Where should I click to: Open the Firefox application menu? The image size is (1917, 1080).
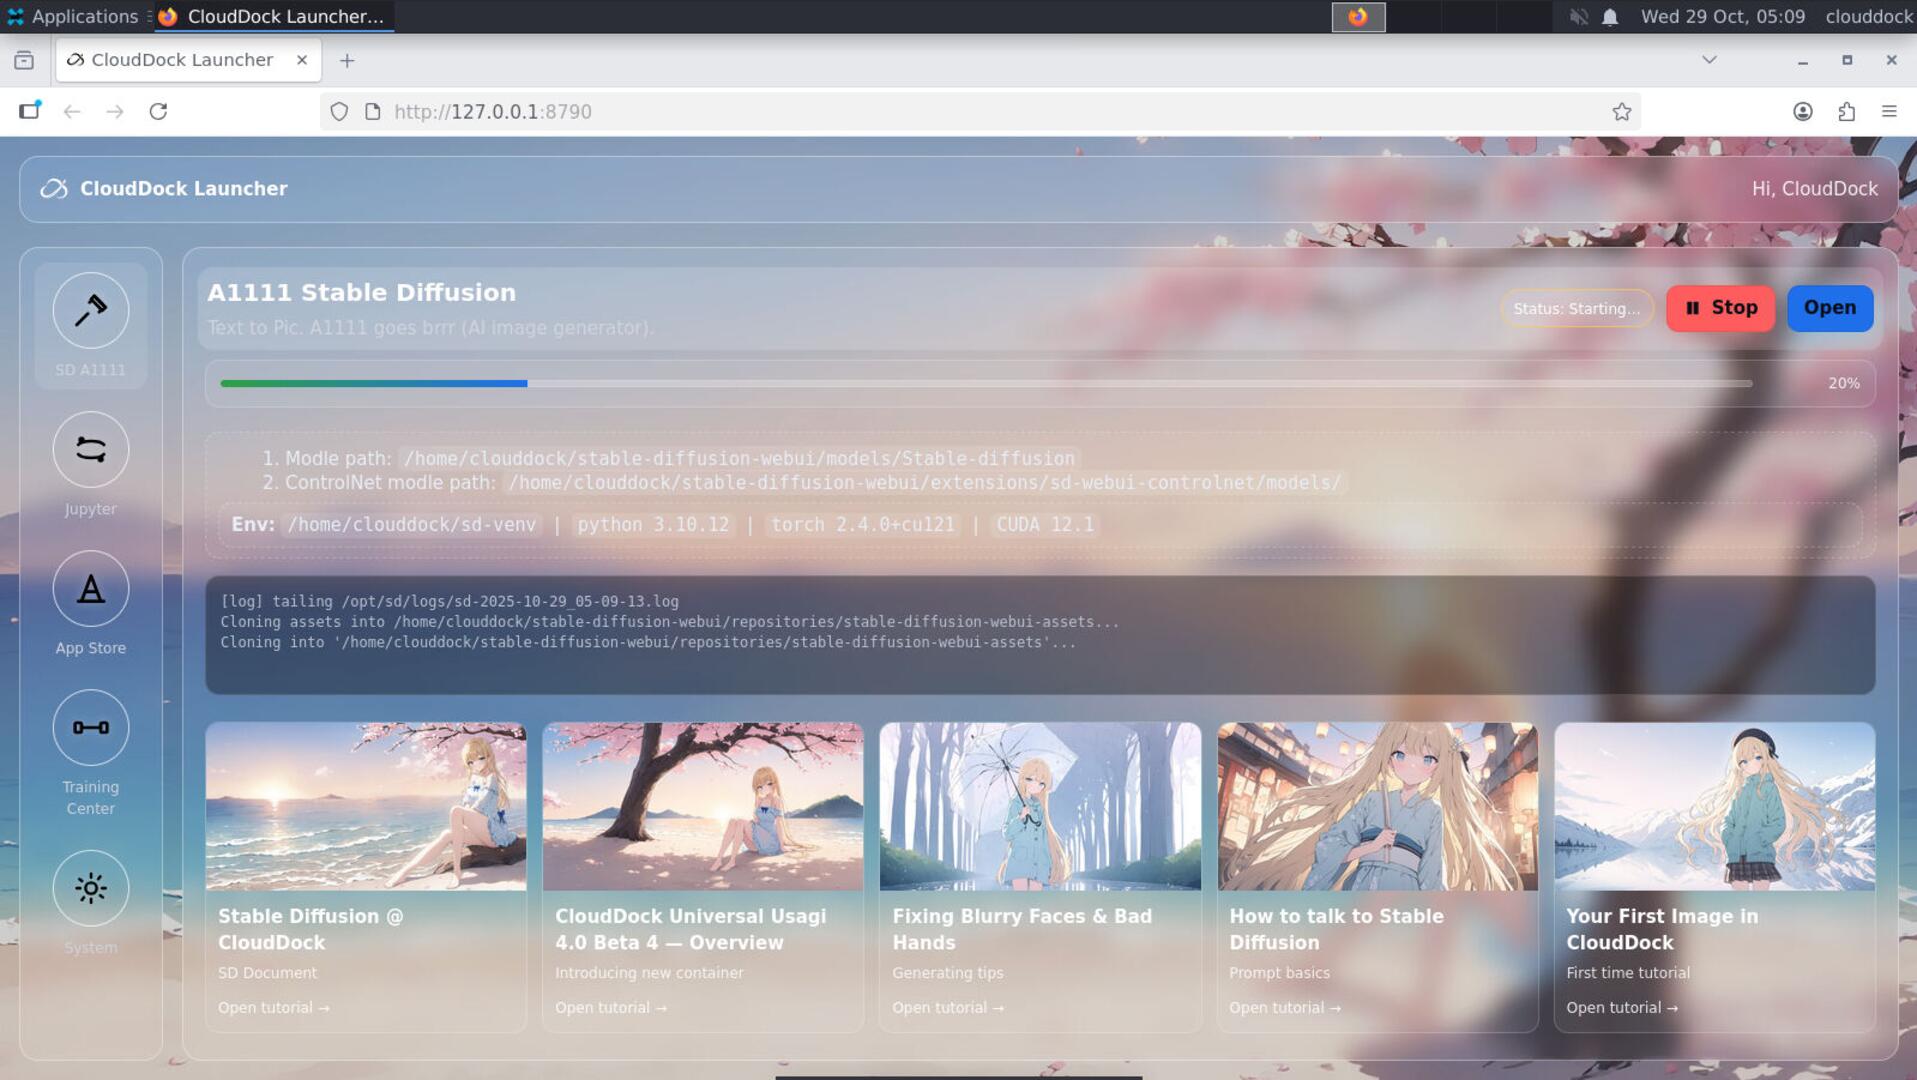[1889, 111]
